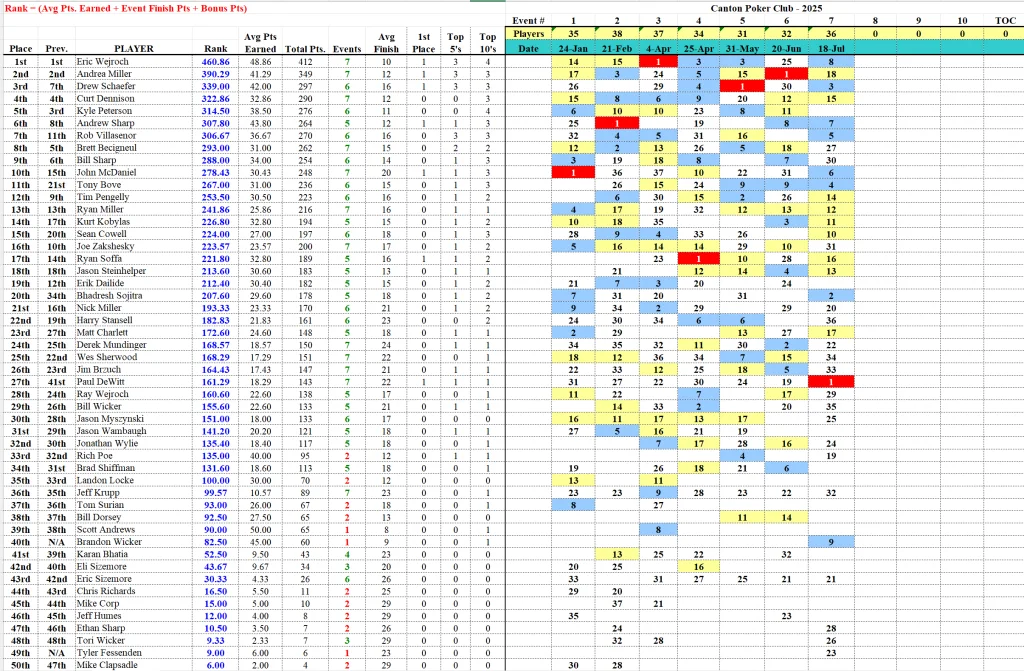Click the Avg Pts Earned column header
This screenshot has width=1024, height=671.
[x=260, y=42]
